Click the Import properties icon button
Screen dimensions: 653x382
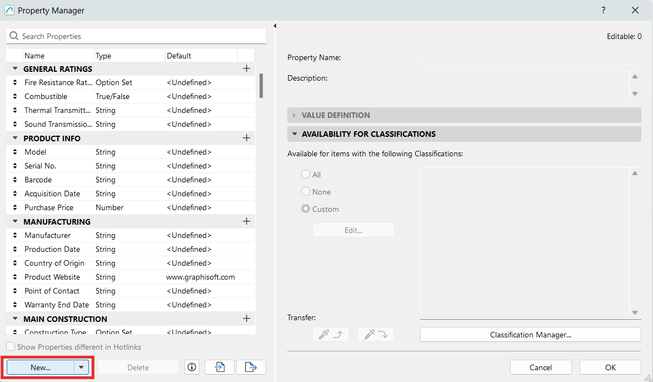(x=219, y=367)
